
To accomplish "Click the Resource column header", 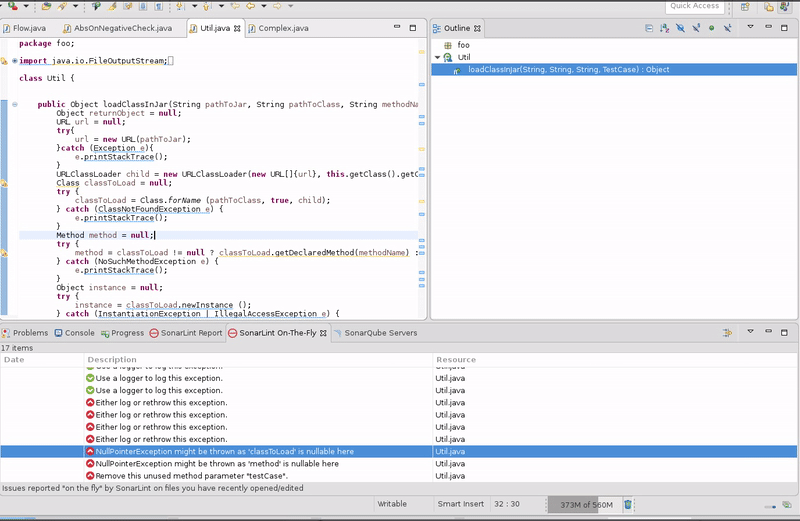I will (455, 359).
